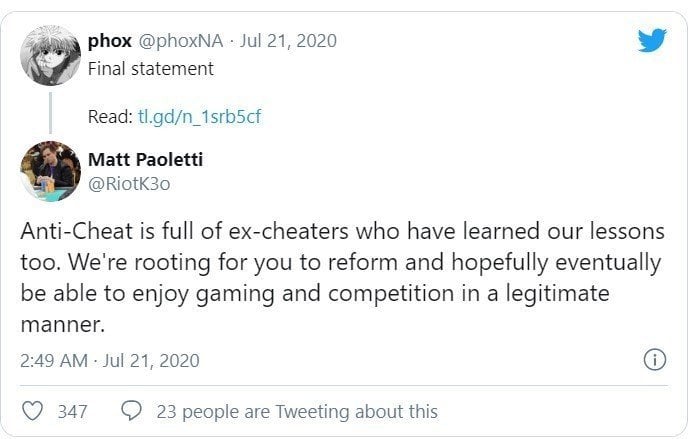Click the reply speech bubble icon
Screen dimensions: 699x439
(x=132, y=411)
